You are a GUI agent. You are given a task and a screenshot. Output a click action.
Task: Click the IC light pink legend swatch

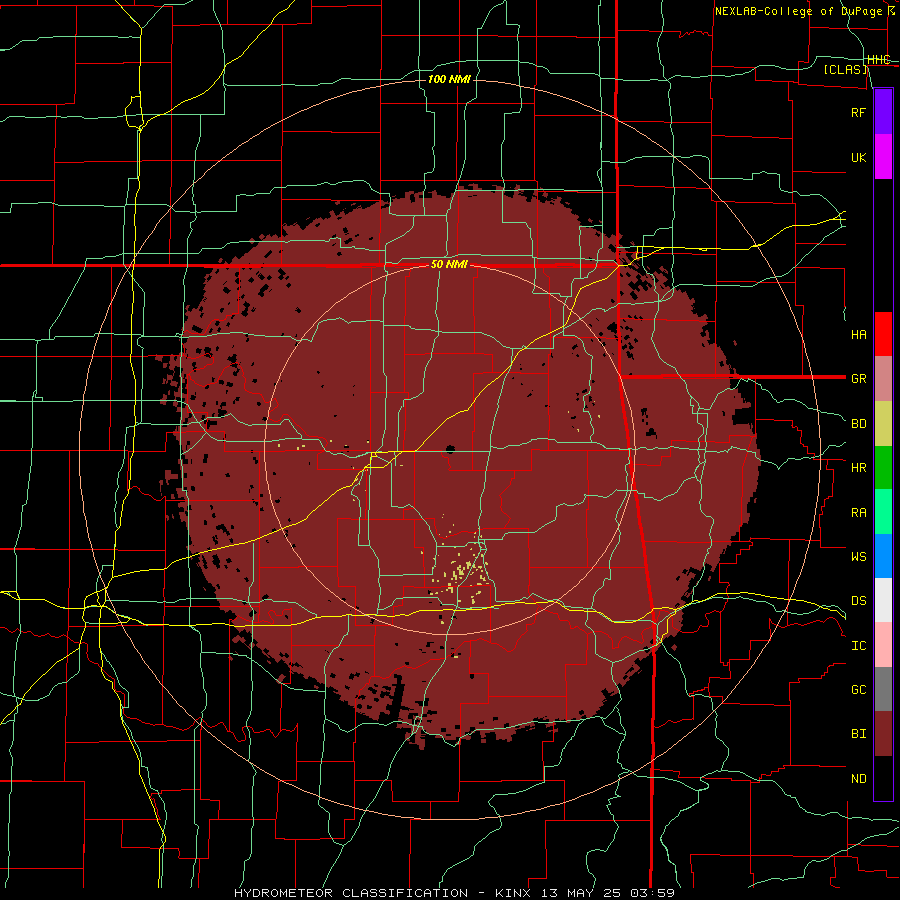(x=883, y=645)
